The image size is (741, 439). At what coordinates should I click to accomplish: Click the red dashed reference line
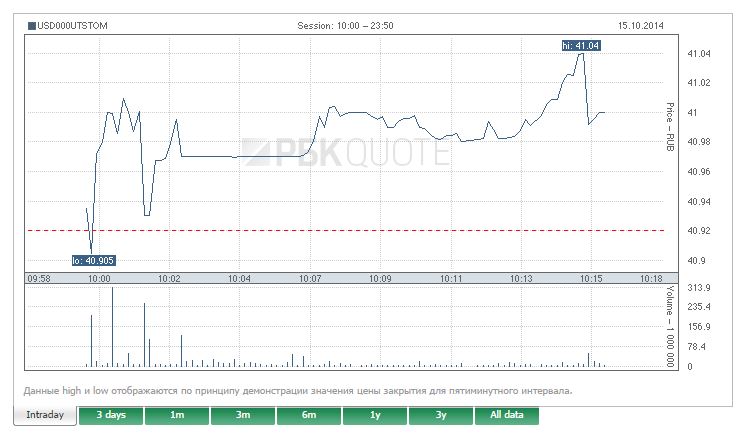pos(400,230)
